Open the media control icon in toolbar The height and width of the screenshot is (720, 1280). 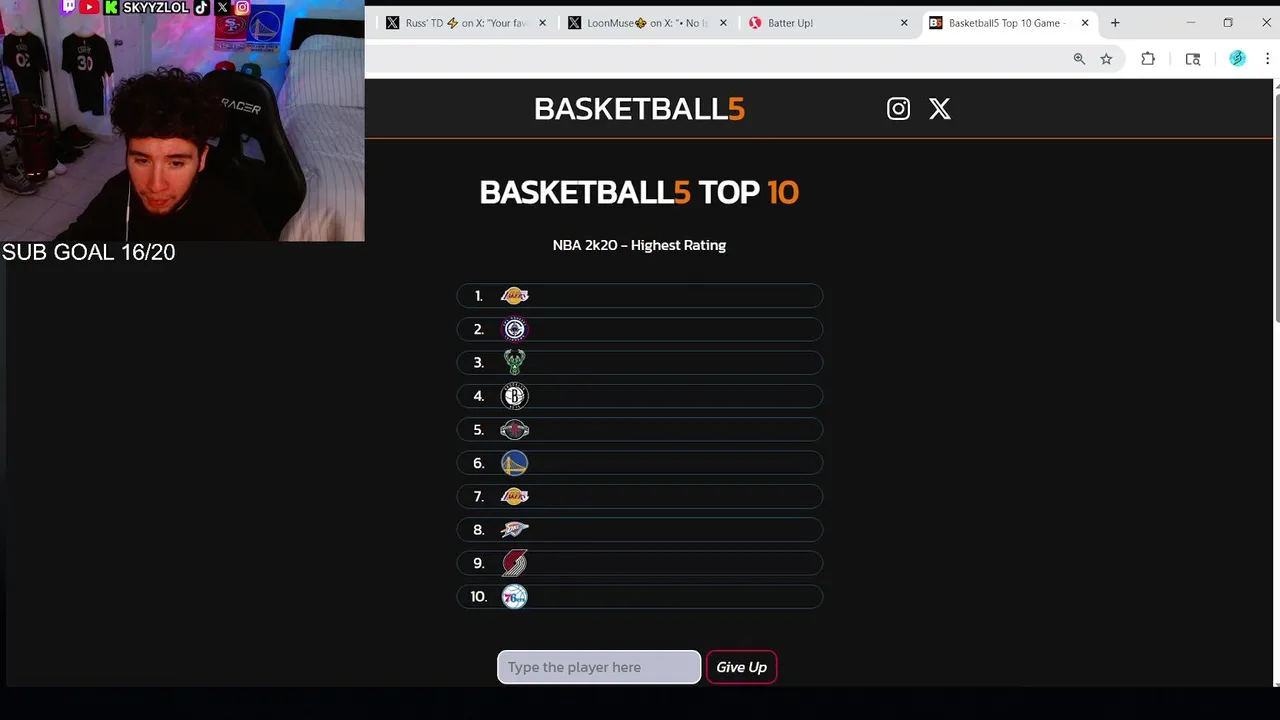1193,59
